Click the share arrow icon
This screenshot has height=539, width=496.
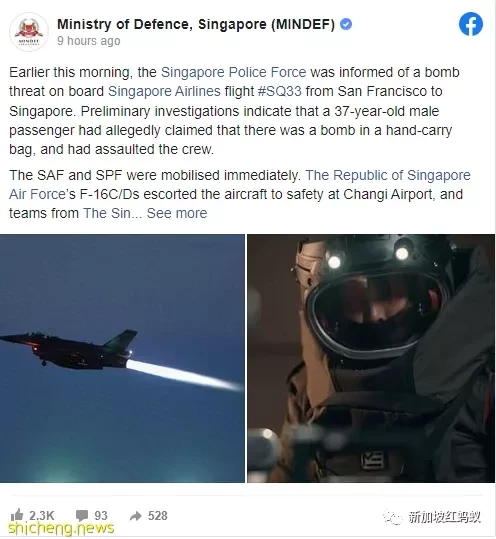[136, 515]
